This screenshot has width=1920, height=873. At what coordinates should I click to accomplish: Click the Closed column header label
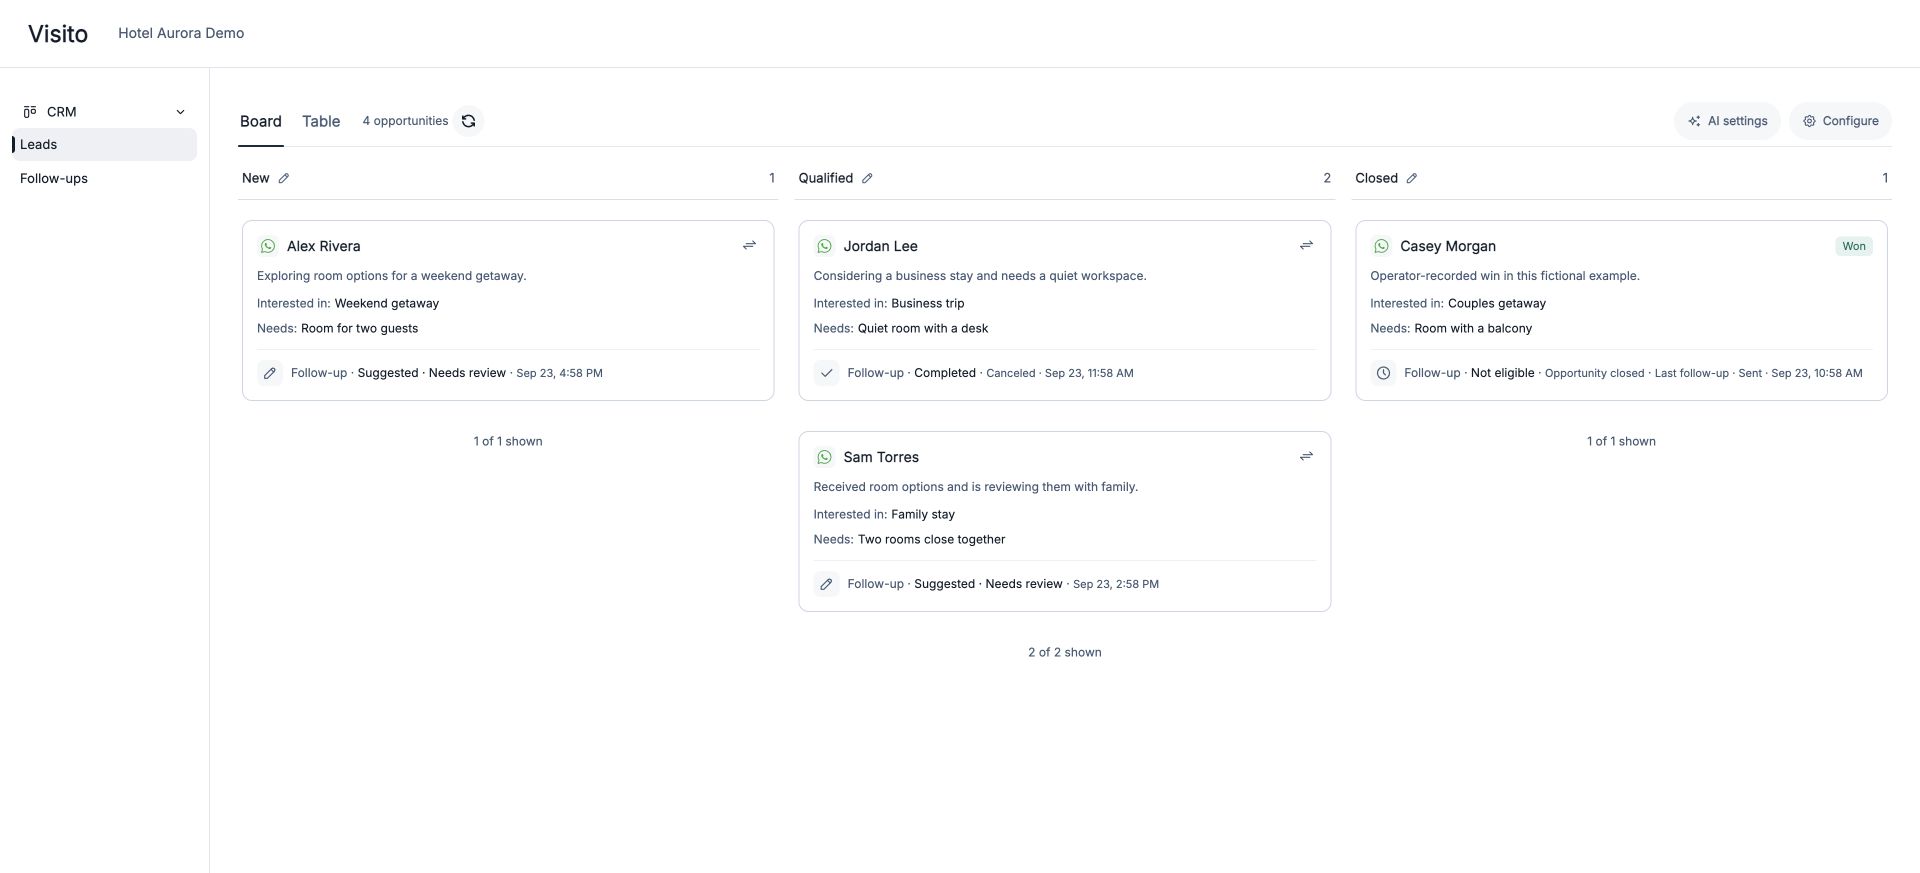[x=1376, y=178]
